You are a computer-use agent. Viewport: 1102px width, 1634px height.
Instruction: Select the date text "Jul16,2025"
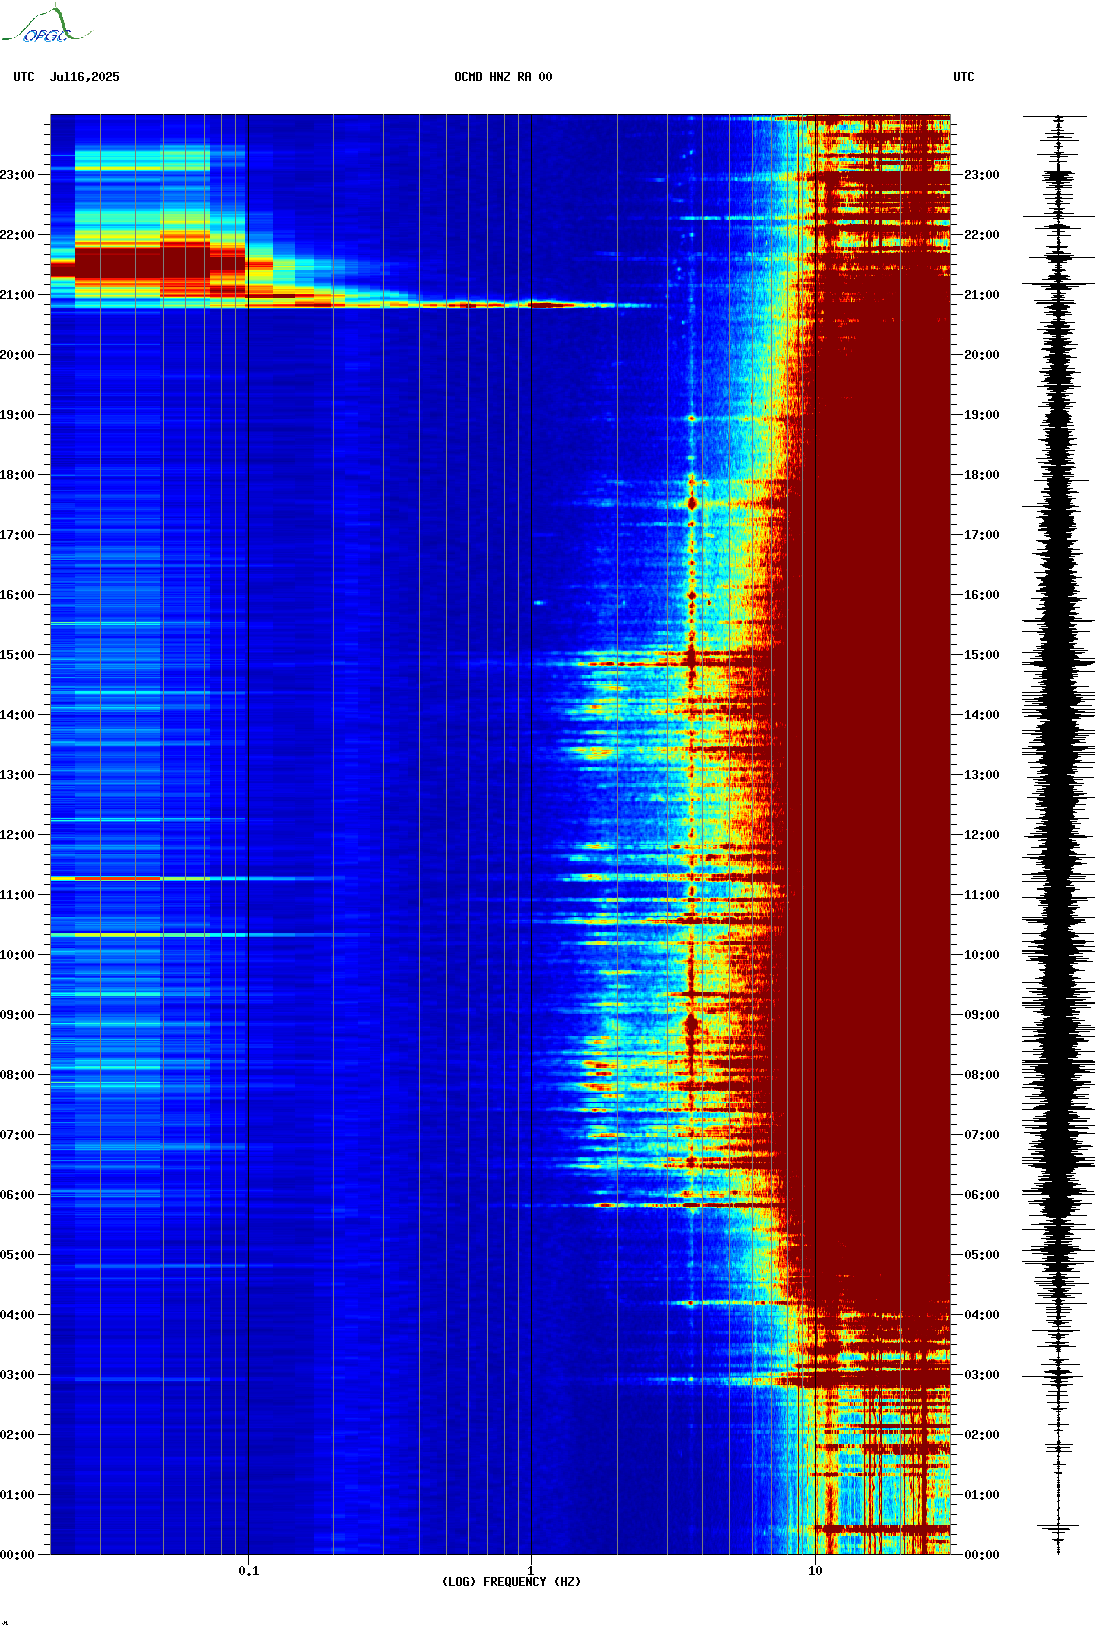click(x=85, y=77)
